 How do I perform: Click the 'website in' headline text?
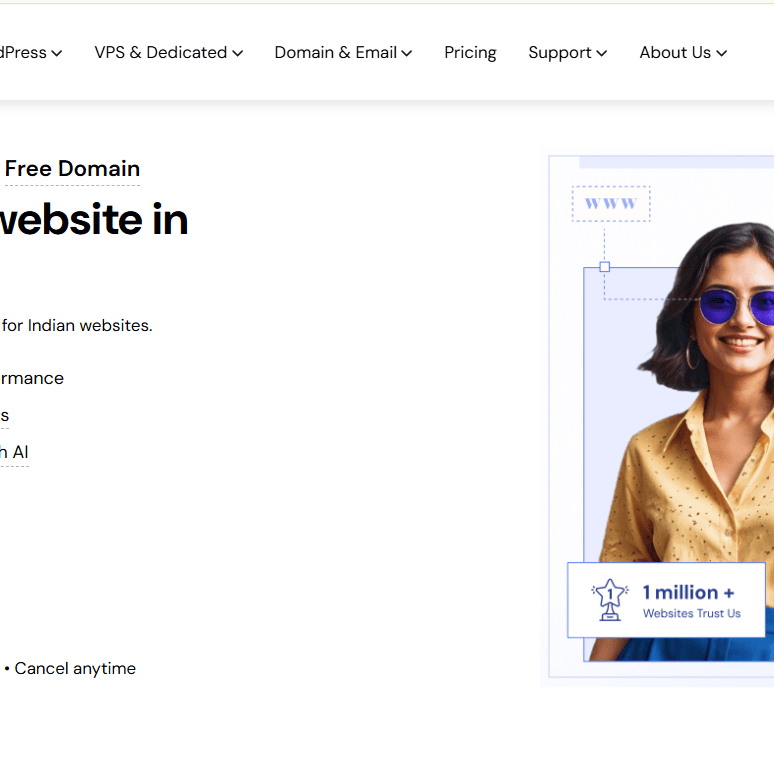click(x=94, y=219)
